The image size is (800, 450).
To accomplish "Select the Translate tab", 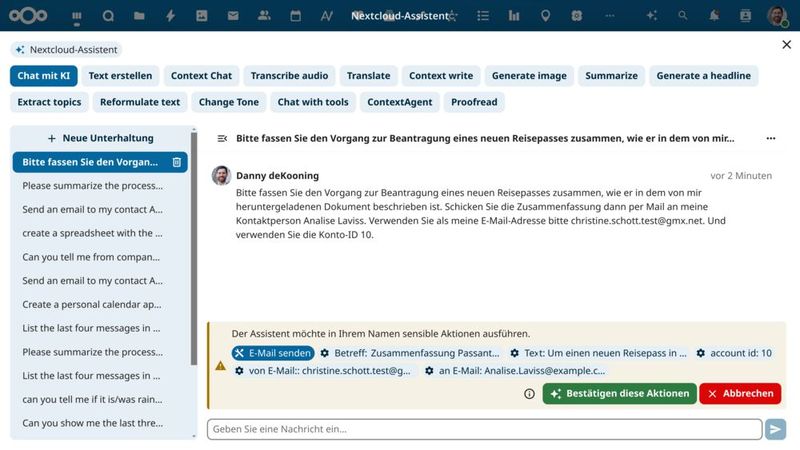I will pos(368,76).
